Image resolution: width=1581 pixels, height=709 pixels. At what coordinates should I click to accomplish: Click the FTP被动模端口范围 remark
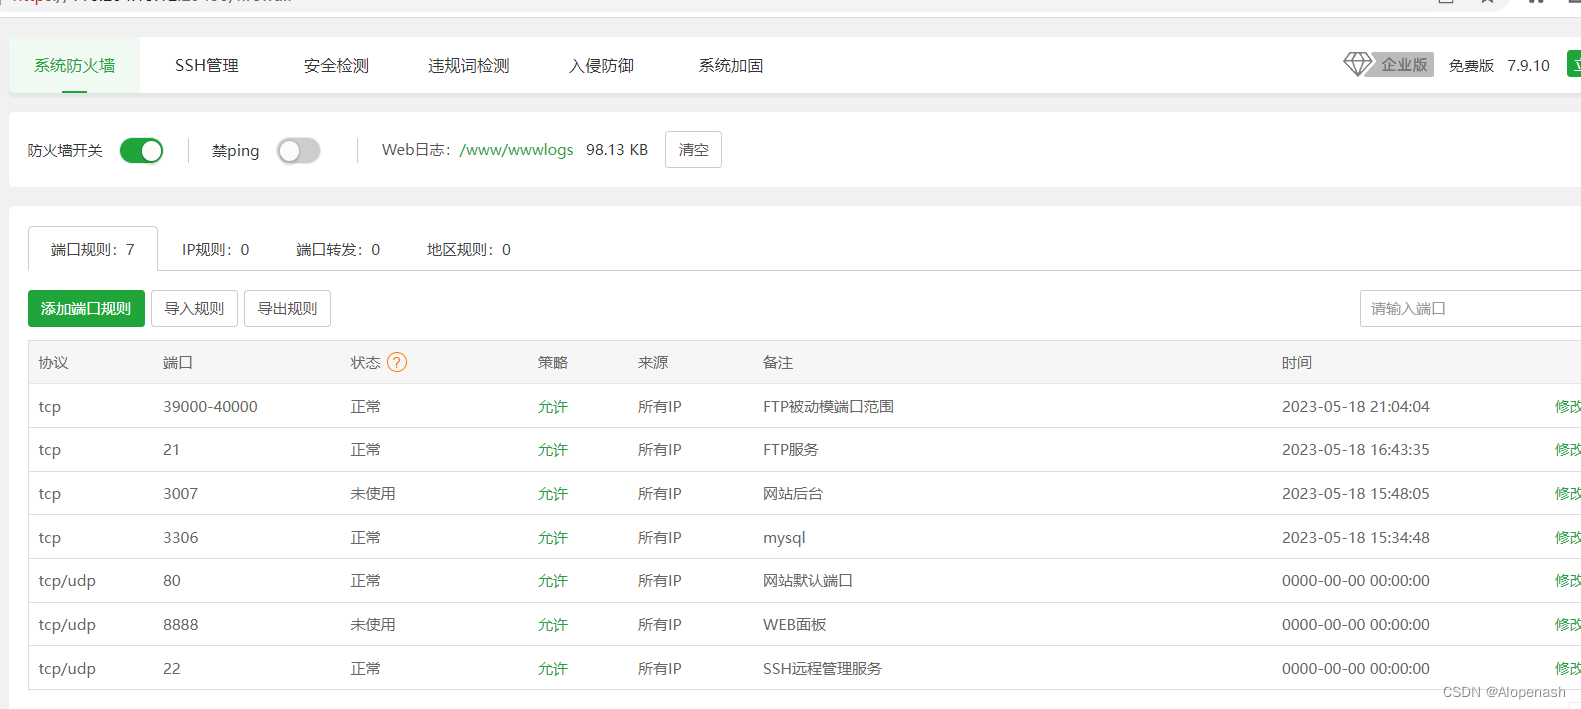pyautogui.click(x=828, y=406)
